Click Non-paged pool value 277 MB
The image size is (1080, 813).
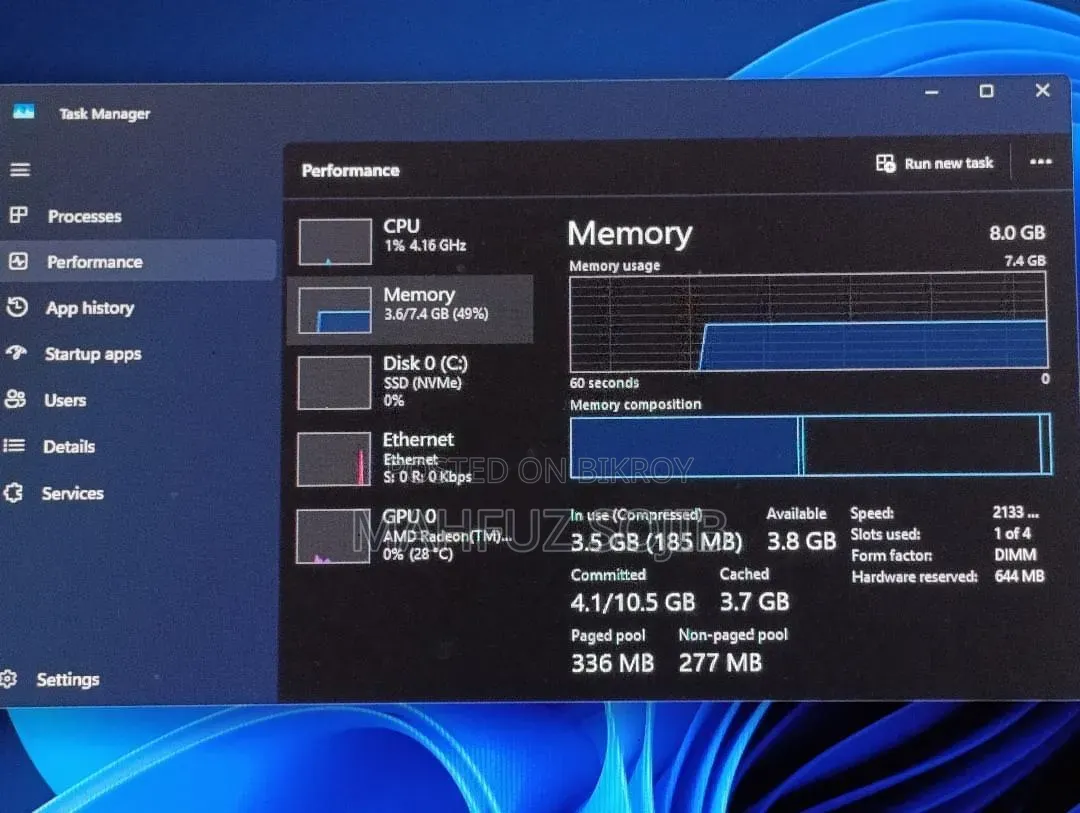pos(720,663)
